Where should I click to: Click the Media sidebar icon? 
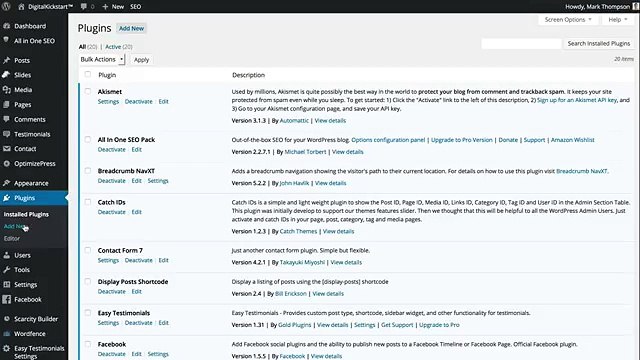click(7, 89)
